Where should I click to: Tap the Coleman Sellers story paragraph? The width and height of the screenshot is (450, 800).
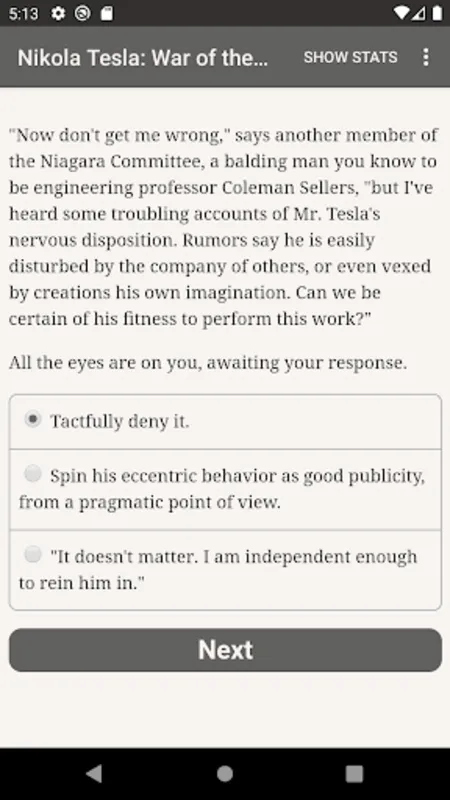click(223, 227)
